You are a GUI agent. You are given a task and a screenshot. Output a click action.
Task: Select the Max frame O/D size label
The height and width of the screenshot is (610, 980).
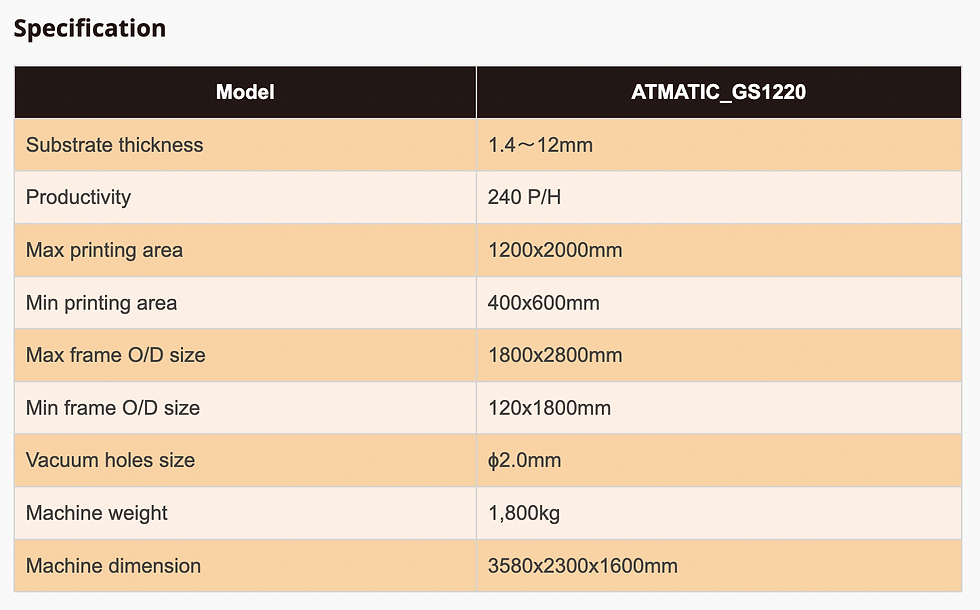[x=115, y=355]
